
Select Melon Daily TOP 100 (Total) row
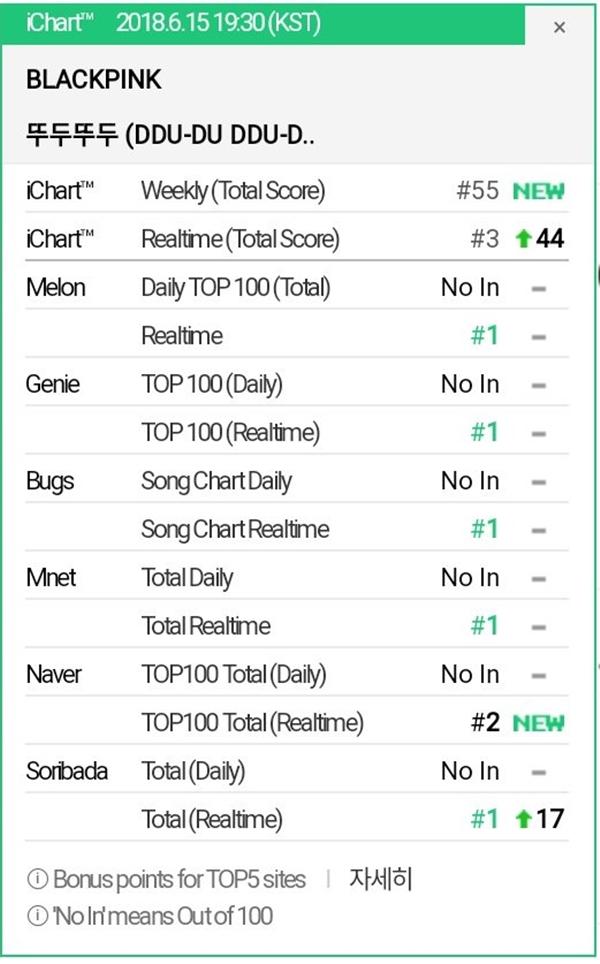pos(236,288)
